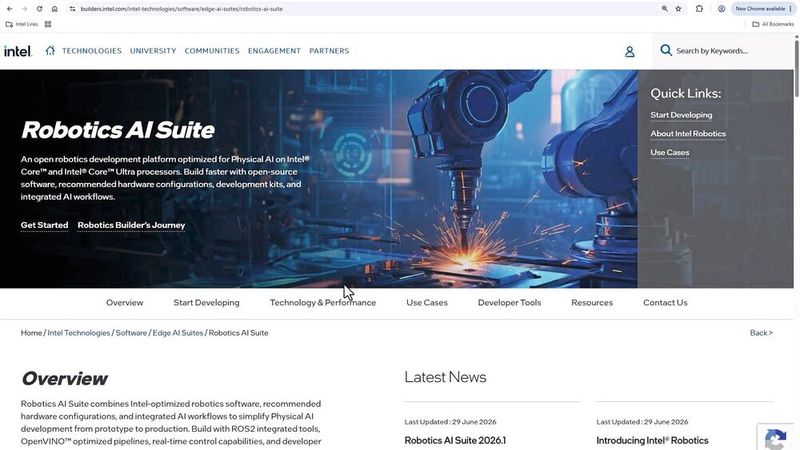Select the Technology & Performance tab
The width and height of the screenshot is (800, 450).
[323, 303]
